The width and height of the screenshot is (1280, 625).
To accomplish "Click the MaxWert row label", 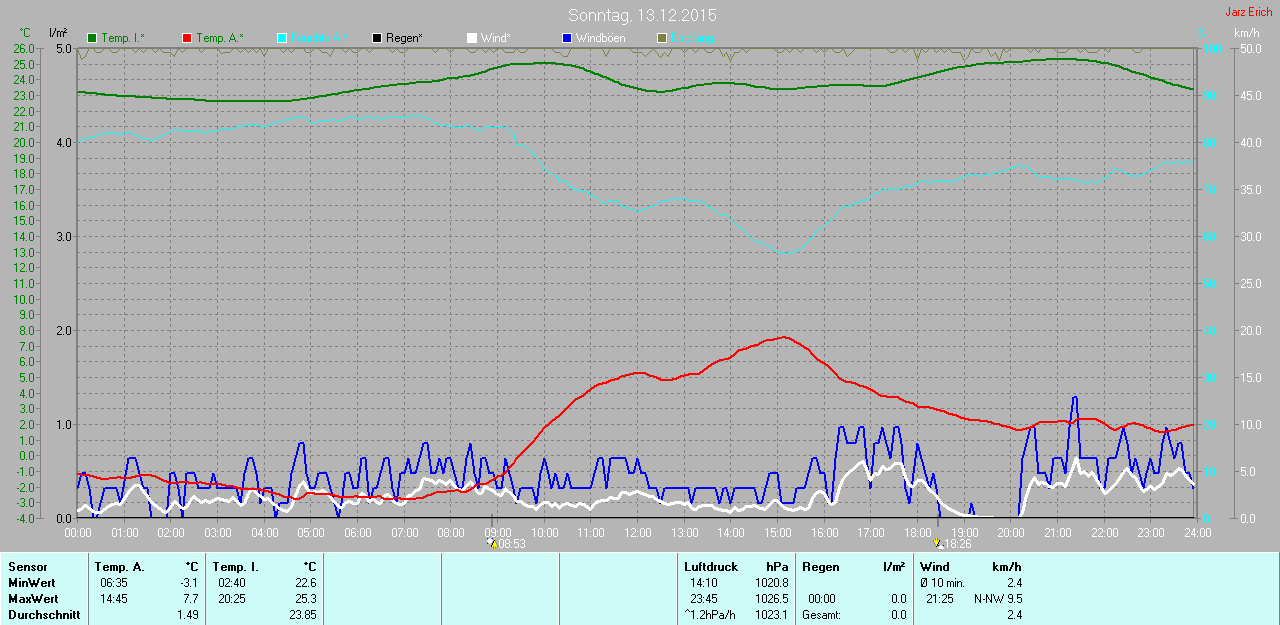I will pos(31,598).
